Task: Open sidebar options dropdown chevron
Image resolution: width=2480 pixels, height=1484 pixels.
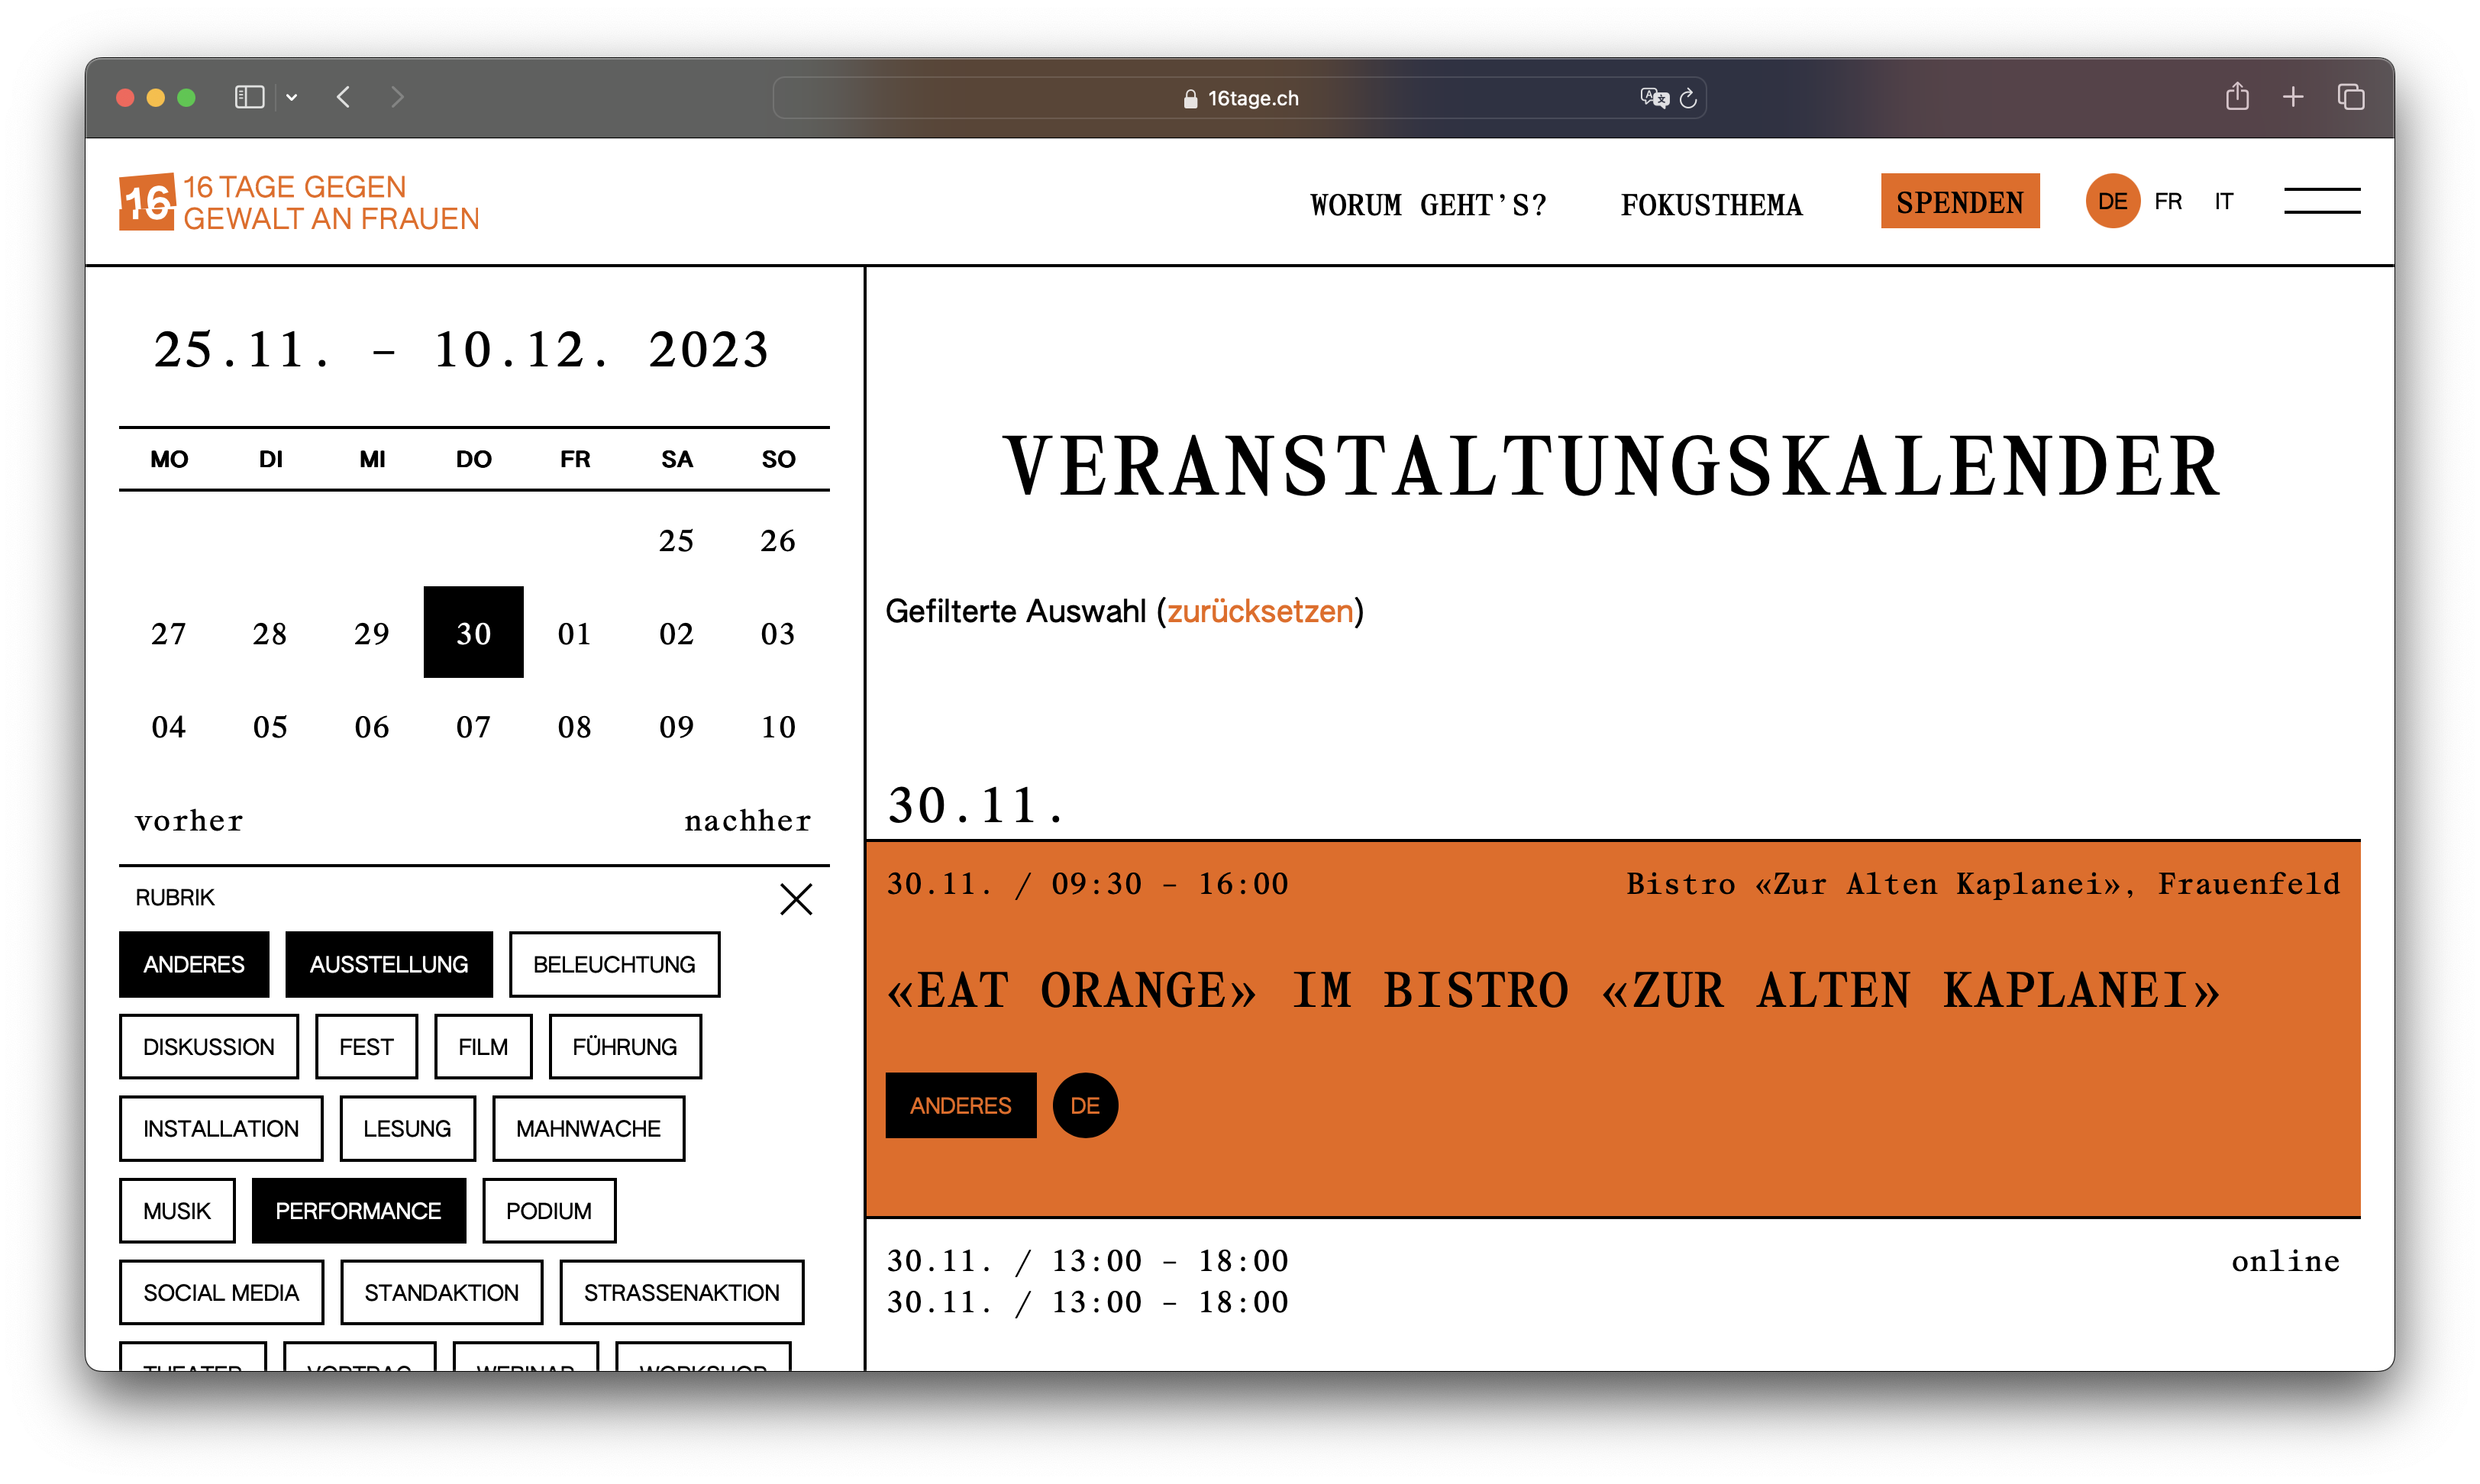Action: click(292, 98)
